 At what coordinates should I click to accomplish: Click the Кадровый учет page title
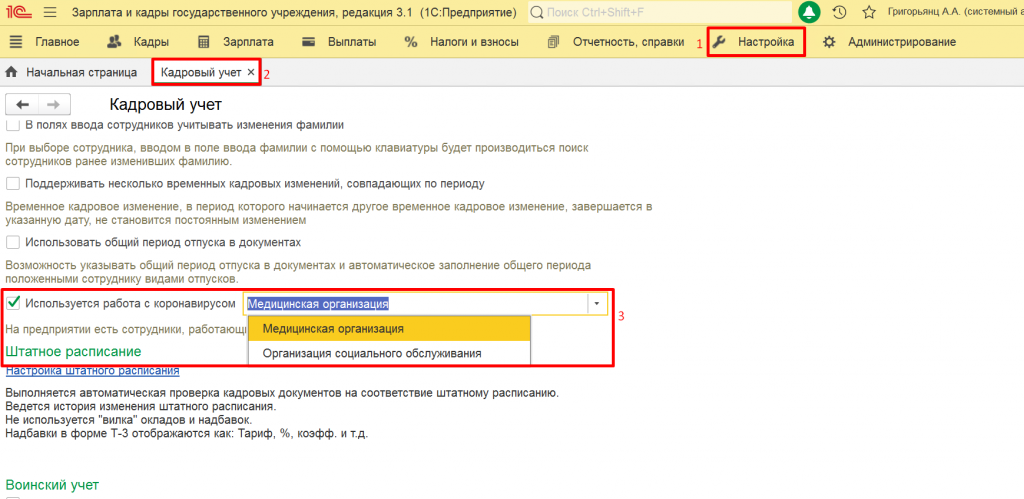pyautogui.click(x=165, y=105)
